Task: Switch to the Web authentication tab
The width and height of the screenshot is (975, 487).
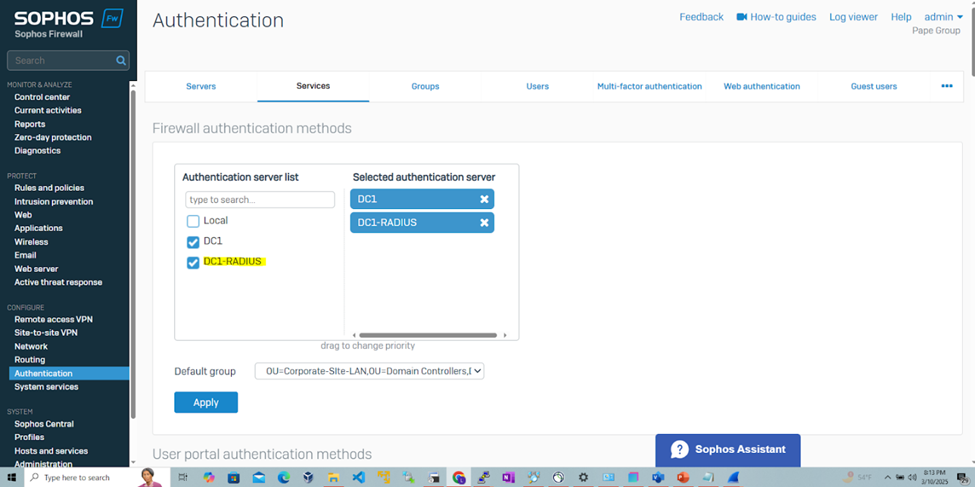Action: click(x=762, y=86)
